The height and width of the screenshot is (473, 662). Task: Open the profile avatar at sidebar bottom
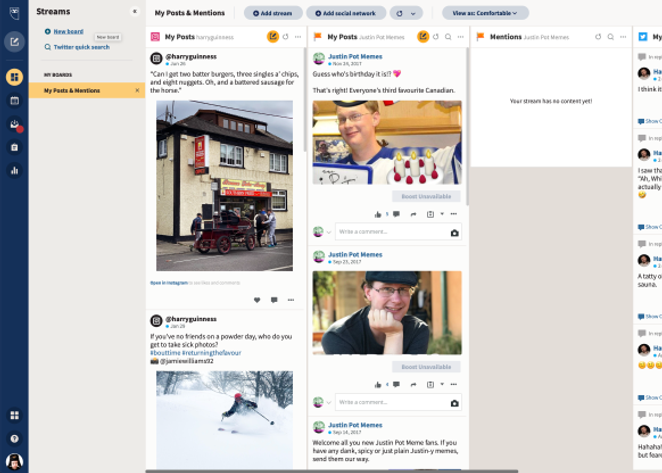pyautogui.click(x=14, y=462)
